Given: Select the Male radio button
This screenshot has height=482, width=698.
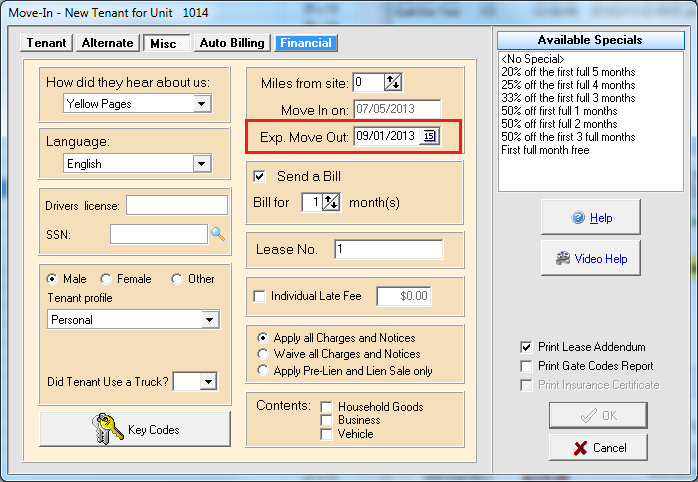Looking at the screenshot, I should (x=52, y=279).
